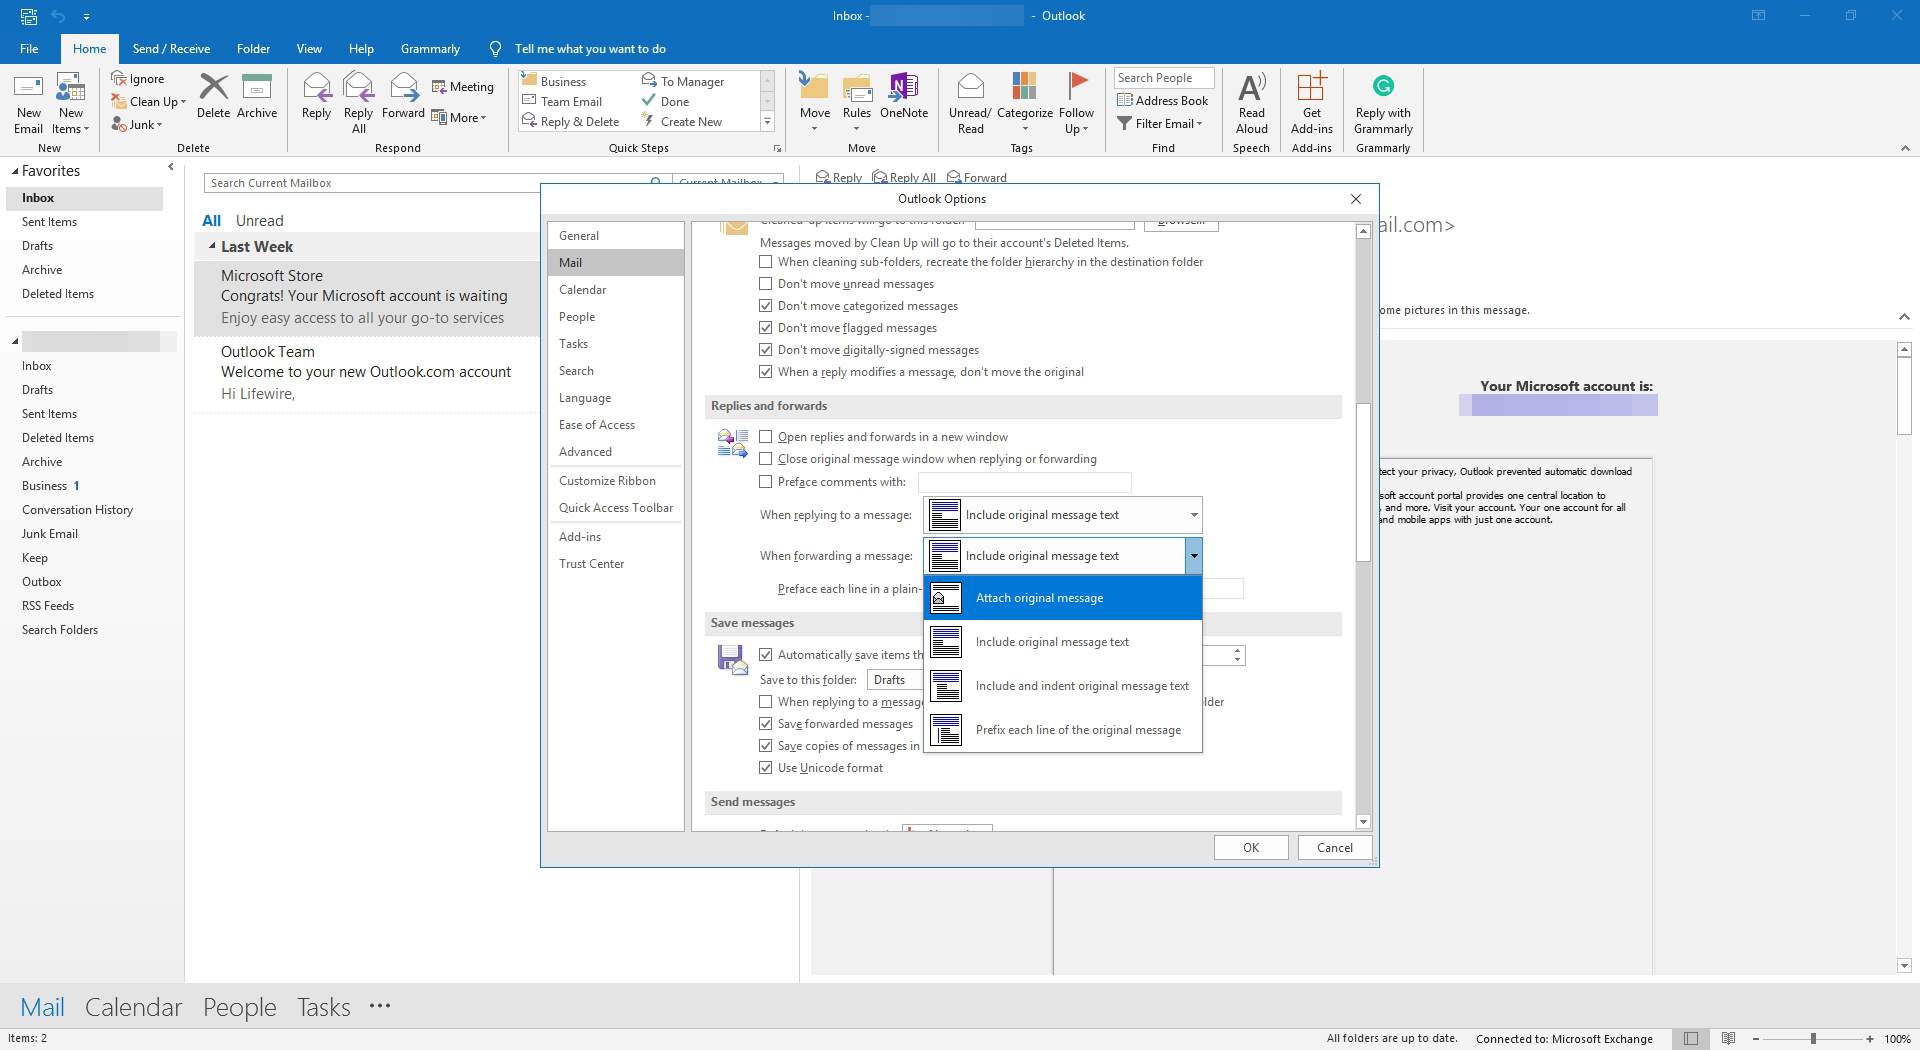Viewport: 1920px width, 1050px height.
Task: Adjust the zoom slider in status bar
Action: point(1812,1039)
